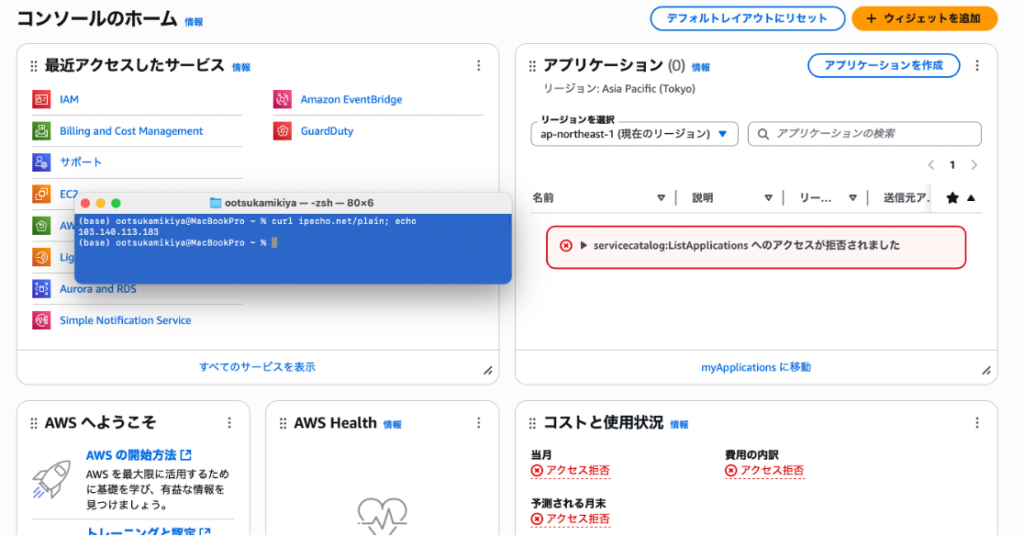Open Billing and Cost Management link
The height and width of the screenshot is (536, 1024).
131,131
